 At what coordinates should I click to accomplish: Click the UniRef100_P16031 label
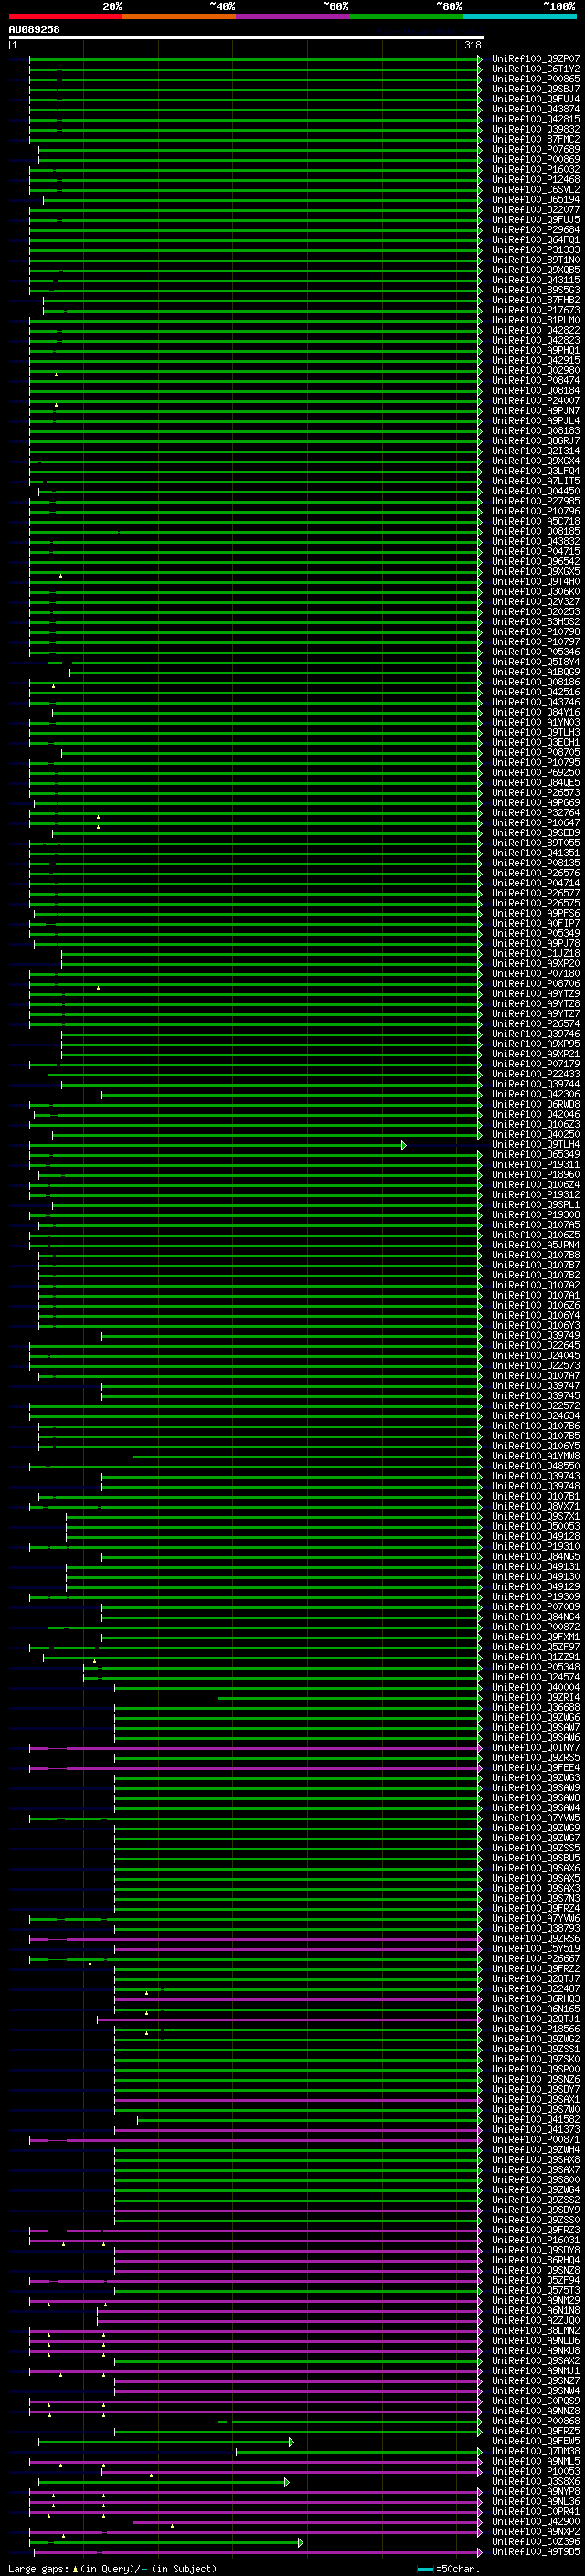click(x=535, y=2242)
